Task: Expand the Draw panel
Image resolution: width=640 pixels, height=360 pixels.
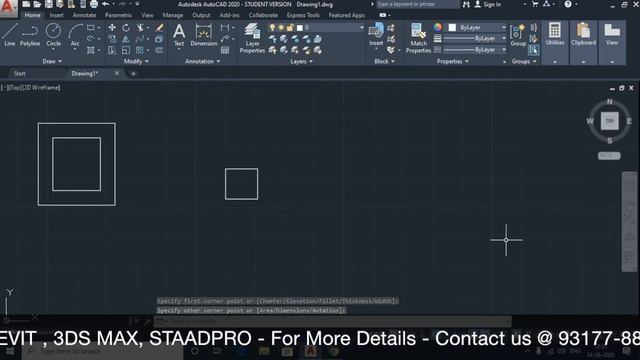Action: coord(52,61)
